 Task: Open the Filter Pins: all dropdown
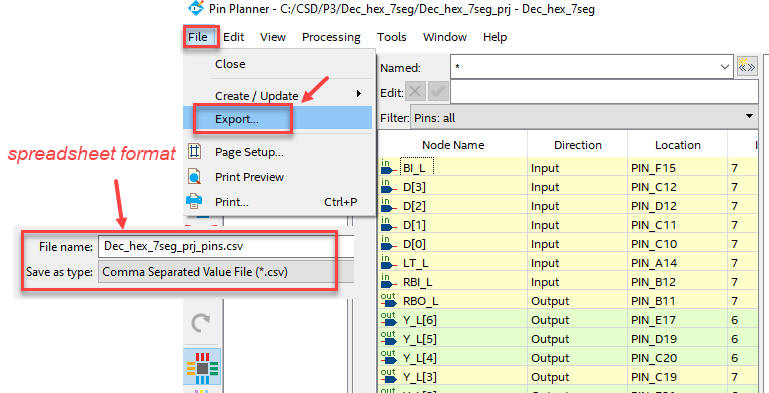[584, 118]
